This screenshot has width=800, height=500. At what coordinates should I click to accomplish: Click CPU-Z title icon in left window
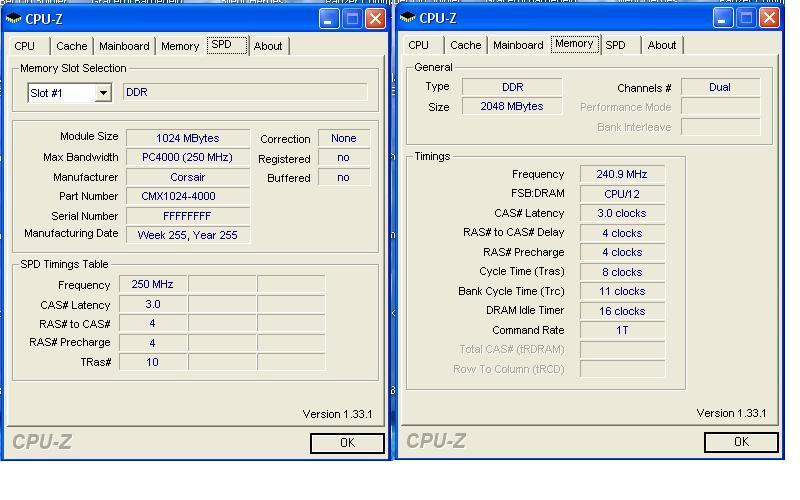click(13, 19)
